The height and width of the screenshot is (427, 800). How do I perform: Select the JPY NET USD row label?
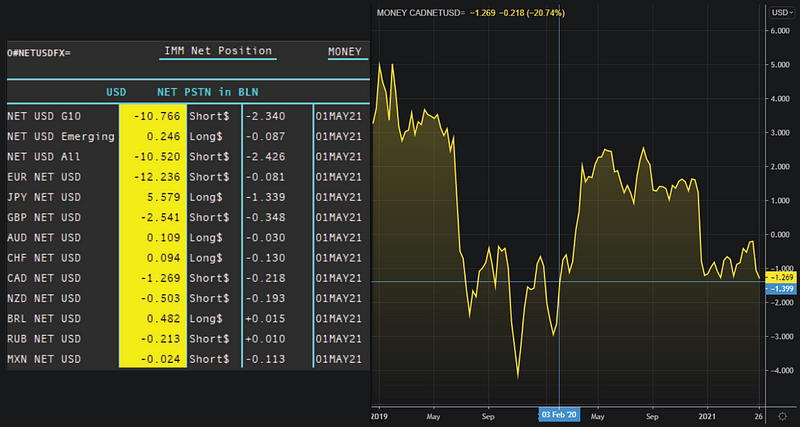point(44,197)
